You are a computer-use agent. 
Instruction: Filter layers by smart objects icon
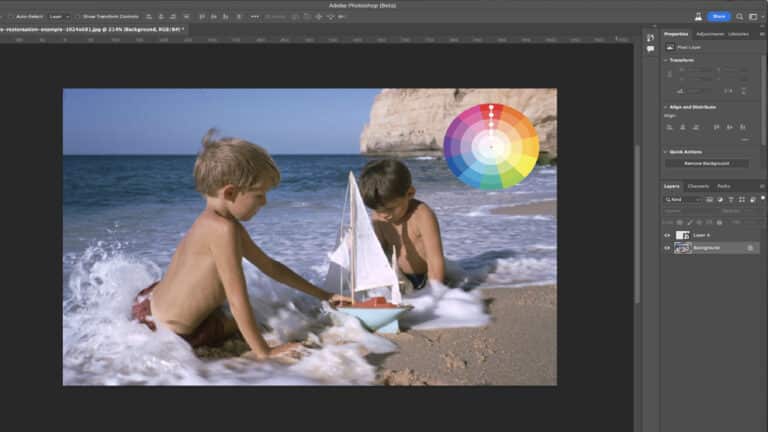pyautogui.click(x=752, y=200)
